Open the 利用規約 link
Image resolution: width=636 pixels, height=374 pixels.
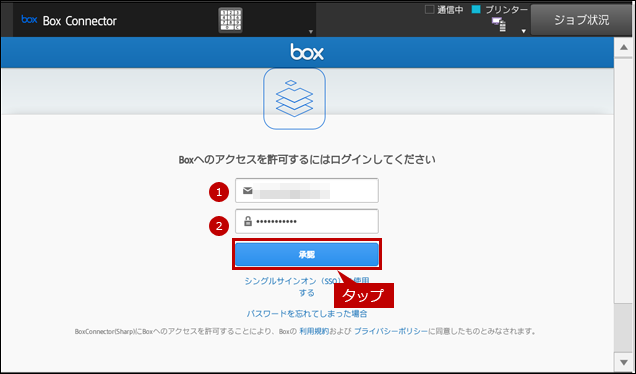[314, 331]
